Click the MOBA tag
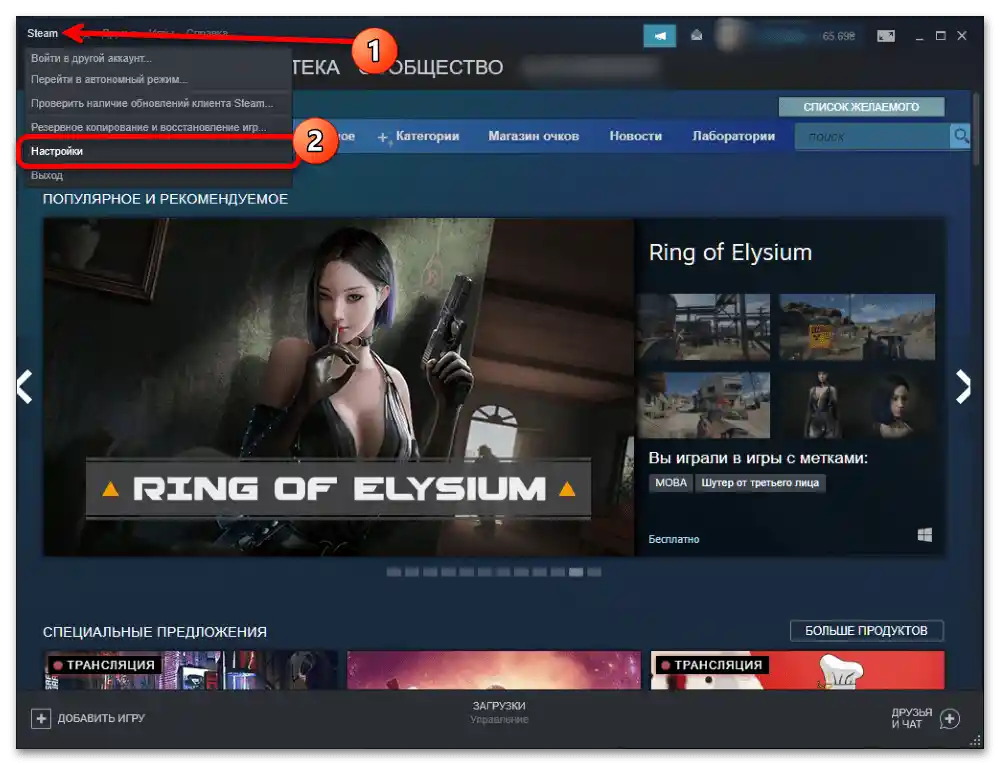The width and height of the screenshot is (1000, 765). (x=671, y=483)
